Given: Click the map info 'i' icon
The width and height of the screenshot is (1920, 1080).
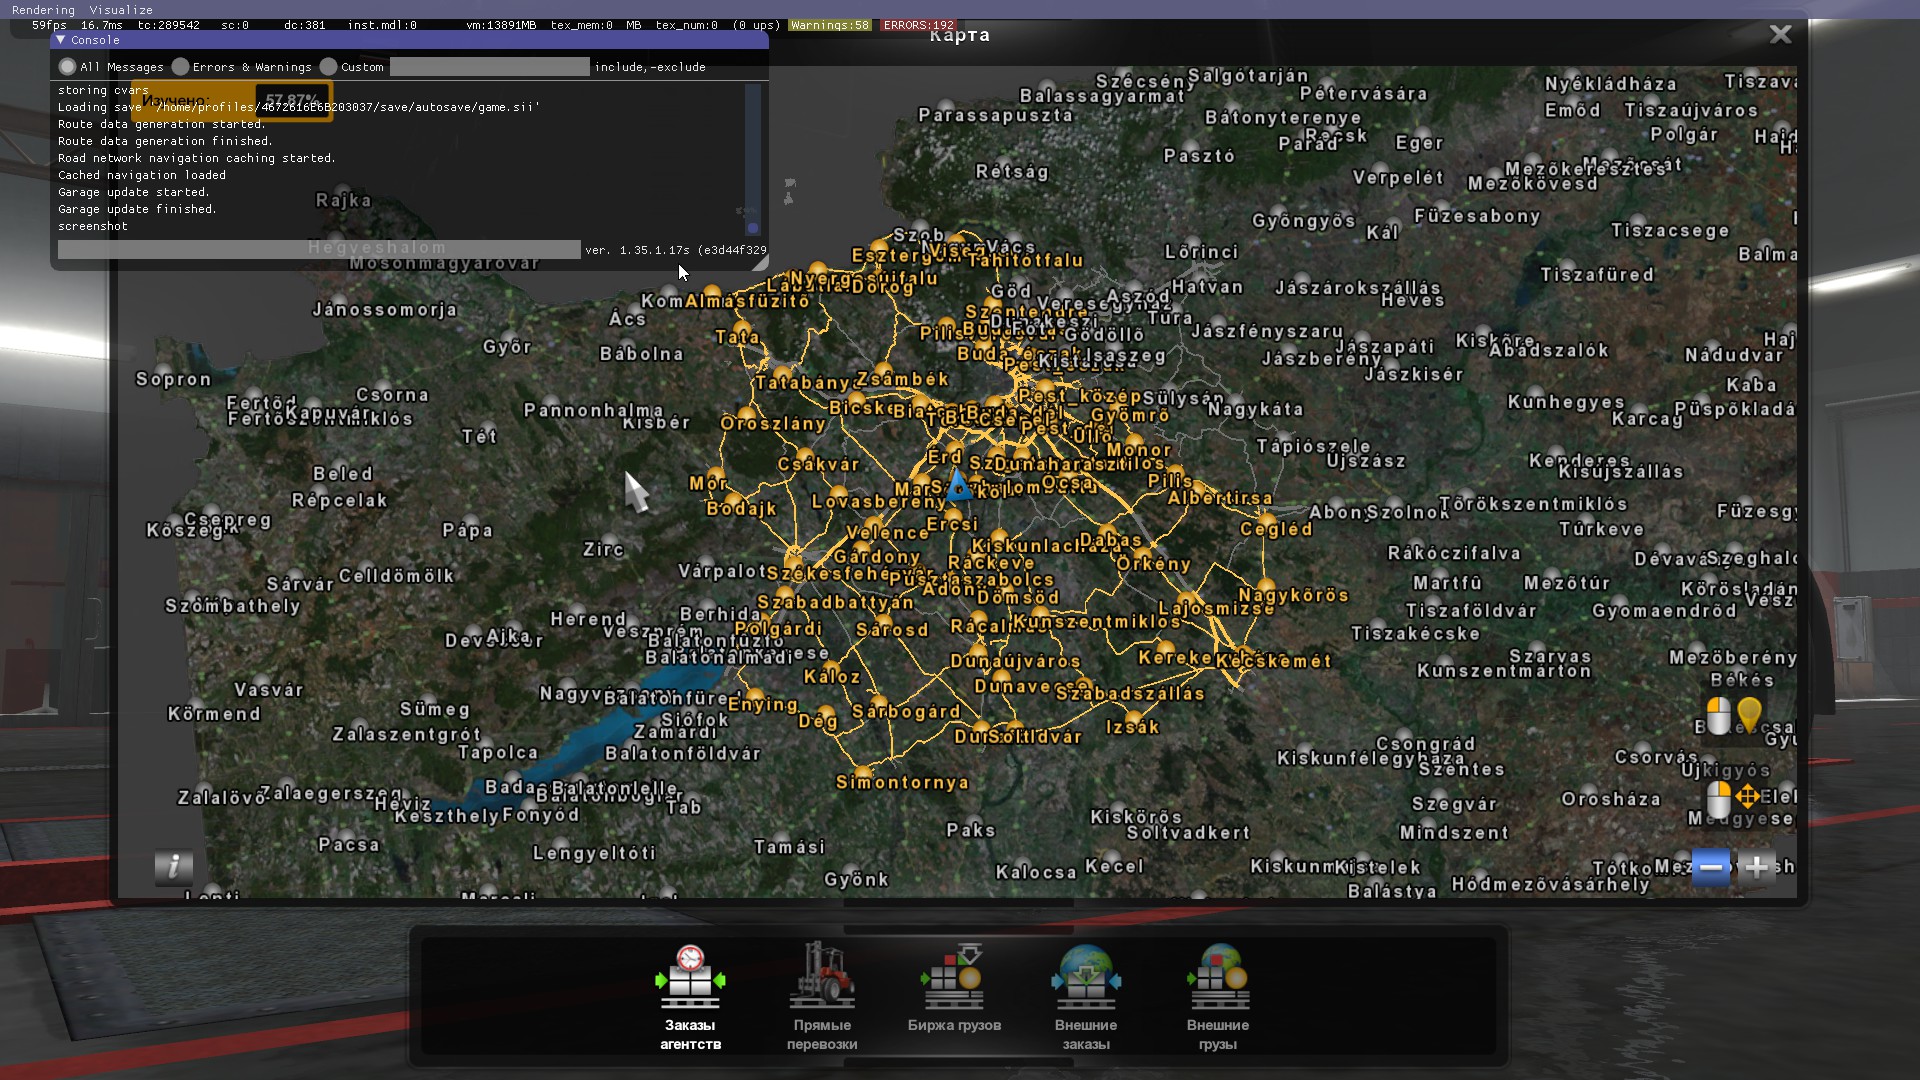Looking at the screenshot, I should [174, 866].
